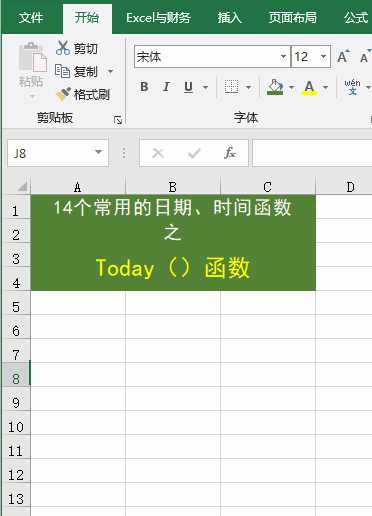Decrease font size with the smaller A
372x516 pixels.
pyautogui.click(x=364, y=57)
